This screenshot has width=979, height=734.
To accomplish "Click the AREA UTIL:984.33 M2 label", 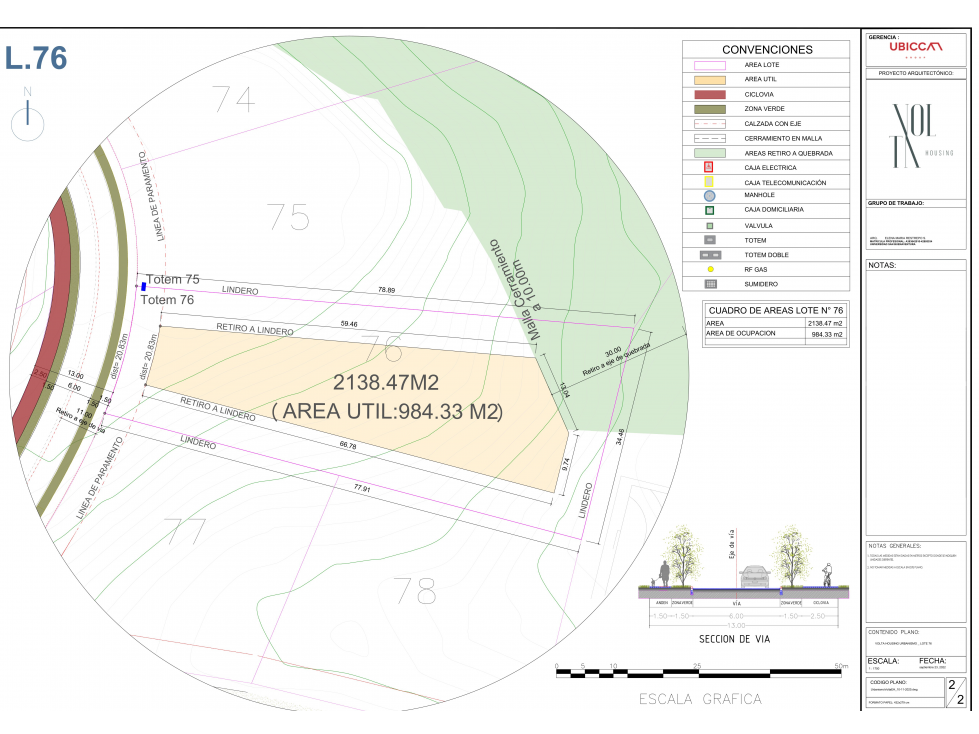I will pyautogui.click(x=387, y=412).
